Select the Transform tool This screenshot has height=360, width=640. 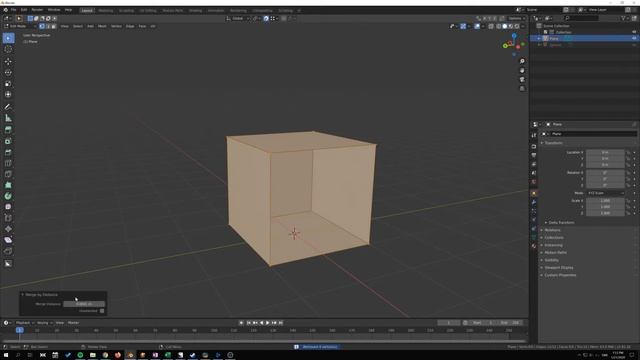point(8,95)
